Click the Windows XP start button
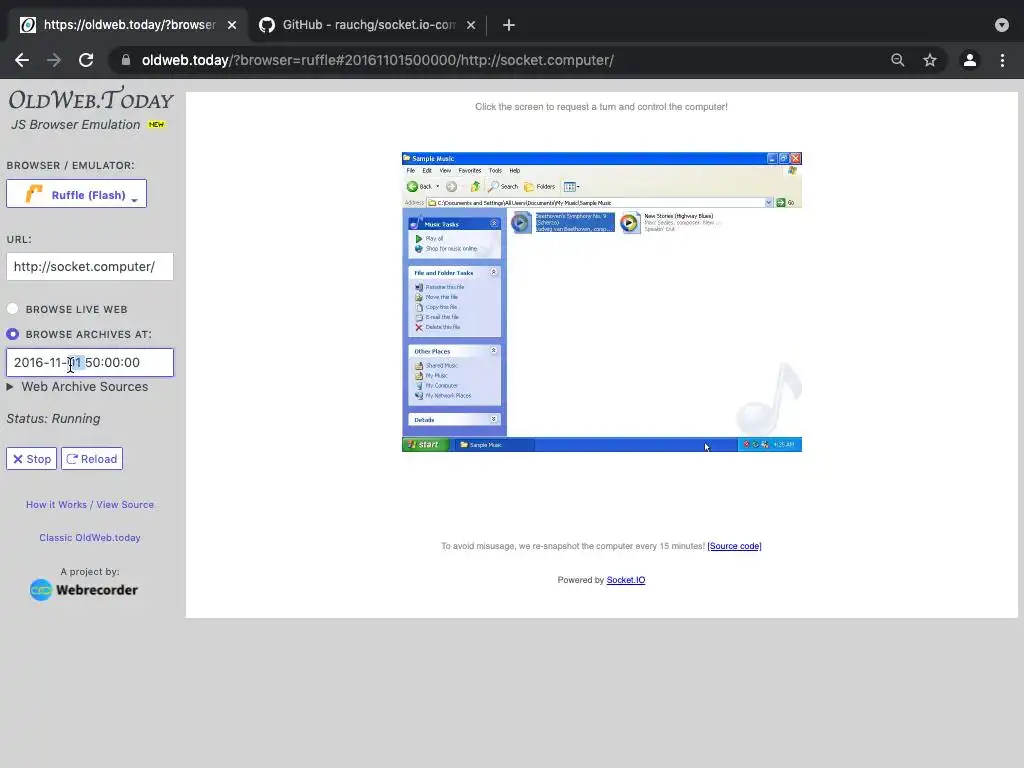Viewport: 1024px width, 768px height. coord(425,445)
